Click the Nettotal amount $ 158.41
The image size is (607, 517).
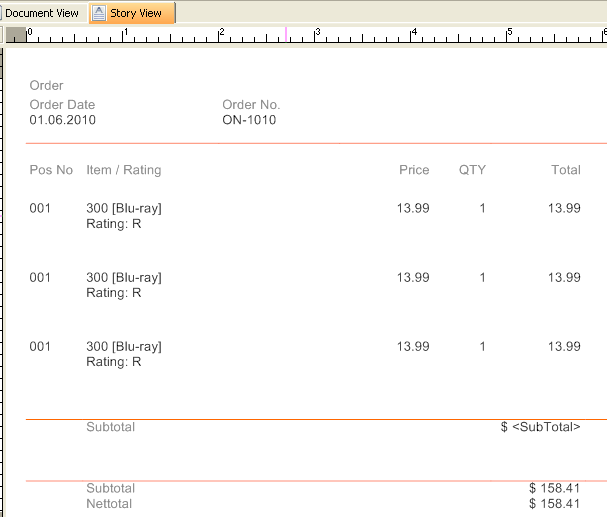(554, 504)
